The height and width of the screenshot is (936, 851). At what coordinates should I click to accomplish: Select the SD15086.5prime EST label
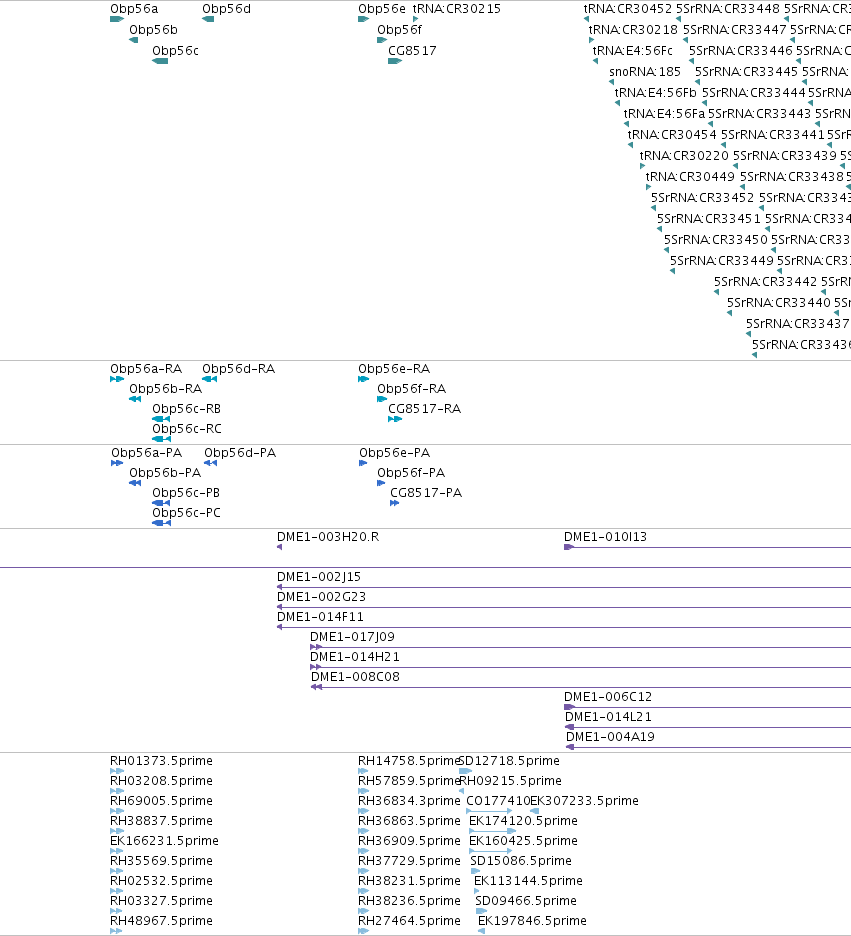tap(521, 861)
